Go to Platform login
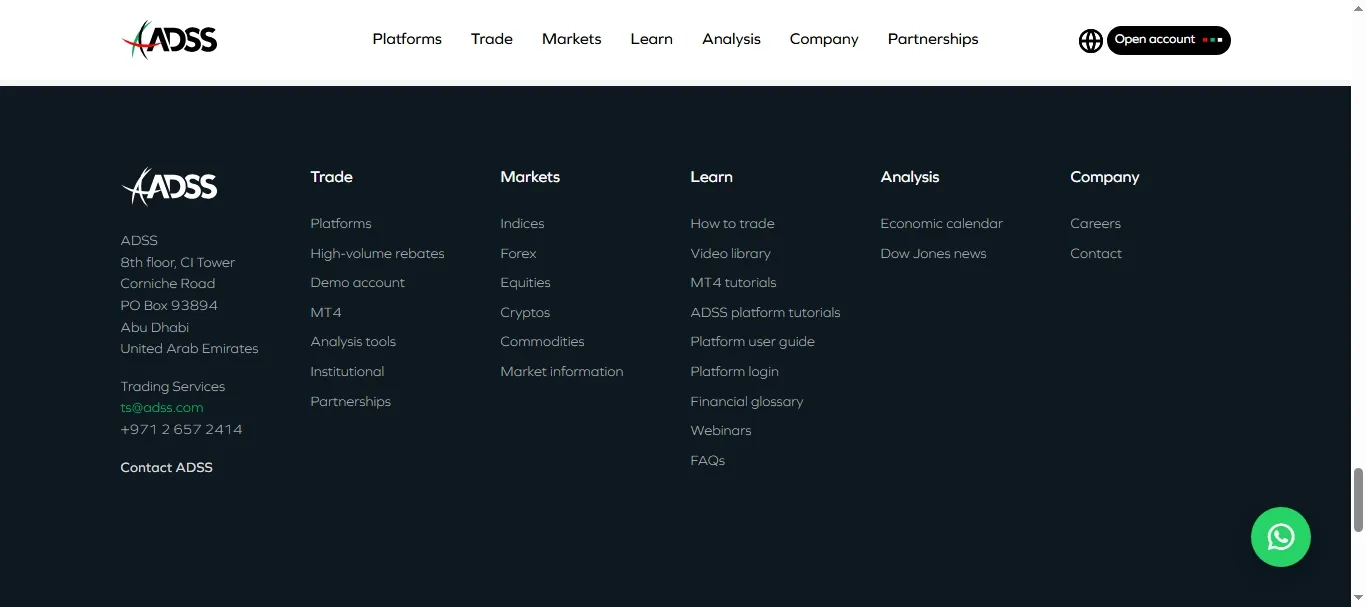This screenshot has width=1366, height=607. pos(734,371)
